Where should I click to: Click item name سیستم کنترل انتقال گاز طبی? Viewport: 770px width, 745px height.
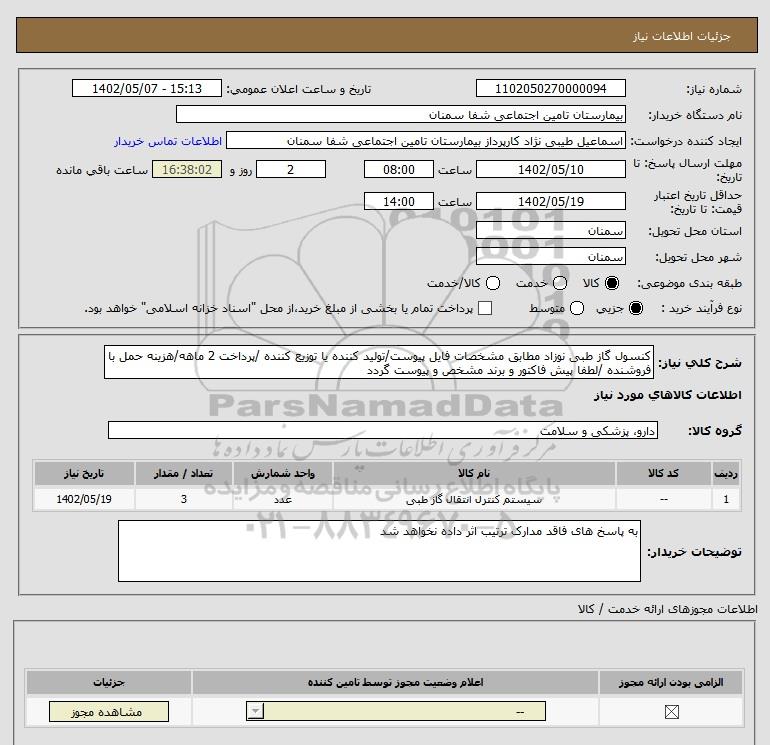(474, 499)
